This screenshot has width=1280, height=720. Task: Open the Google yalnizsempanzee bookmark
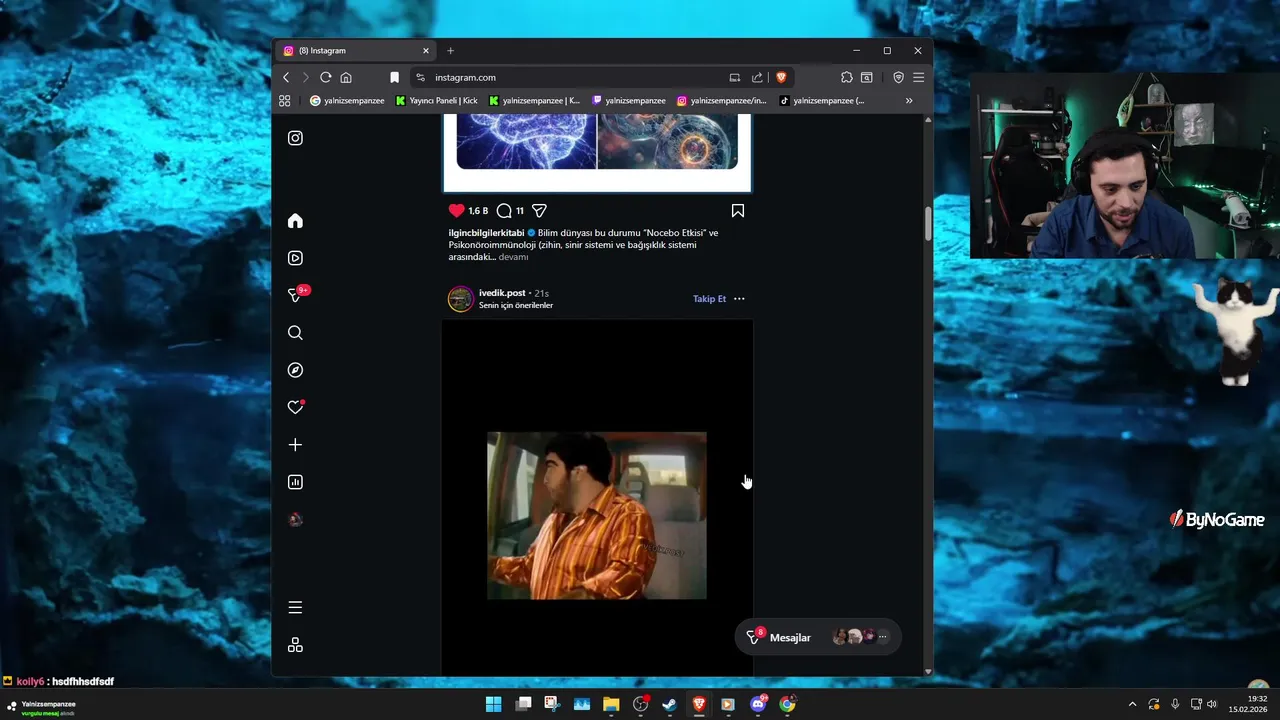(x=347, y=101)
